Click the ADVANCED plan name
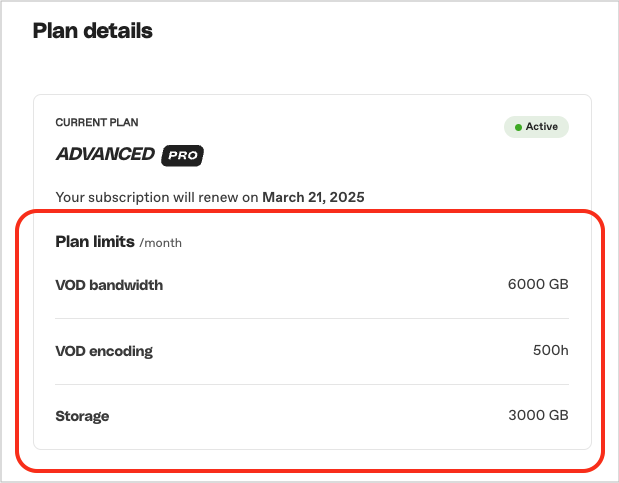 point(105,154)
